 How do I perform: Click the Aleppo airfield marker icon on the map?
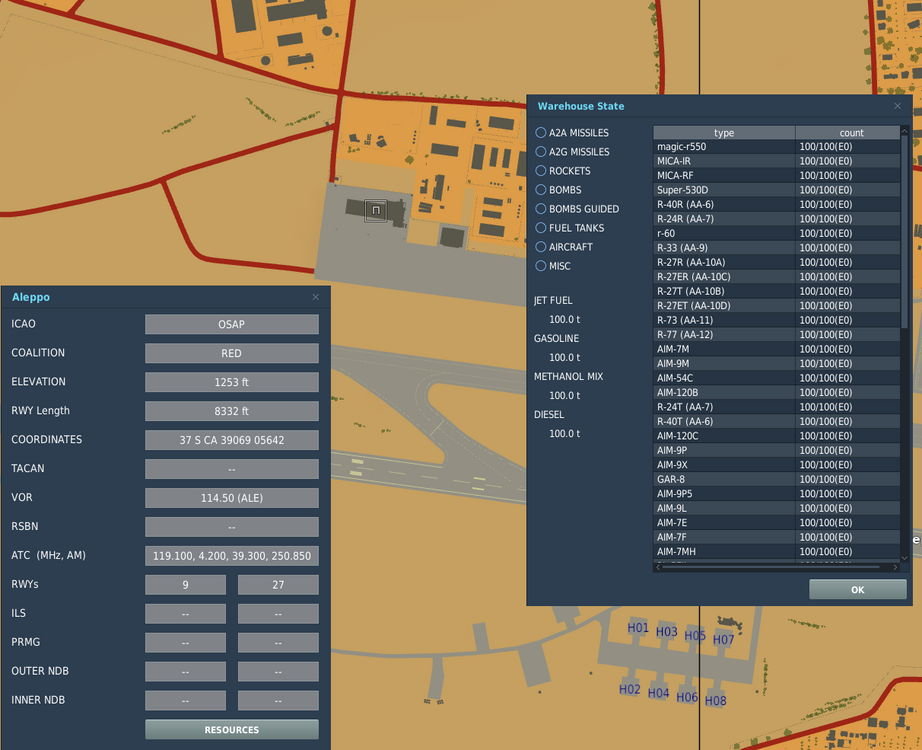[375, 210]
